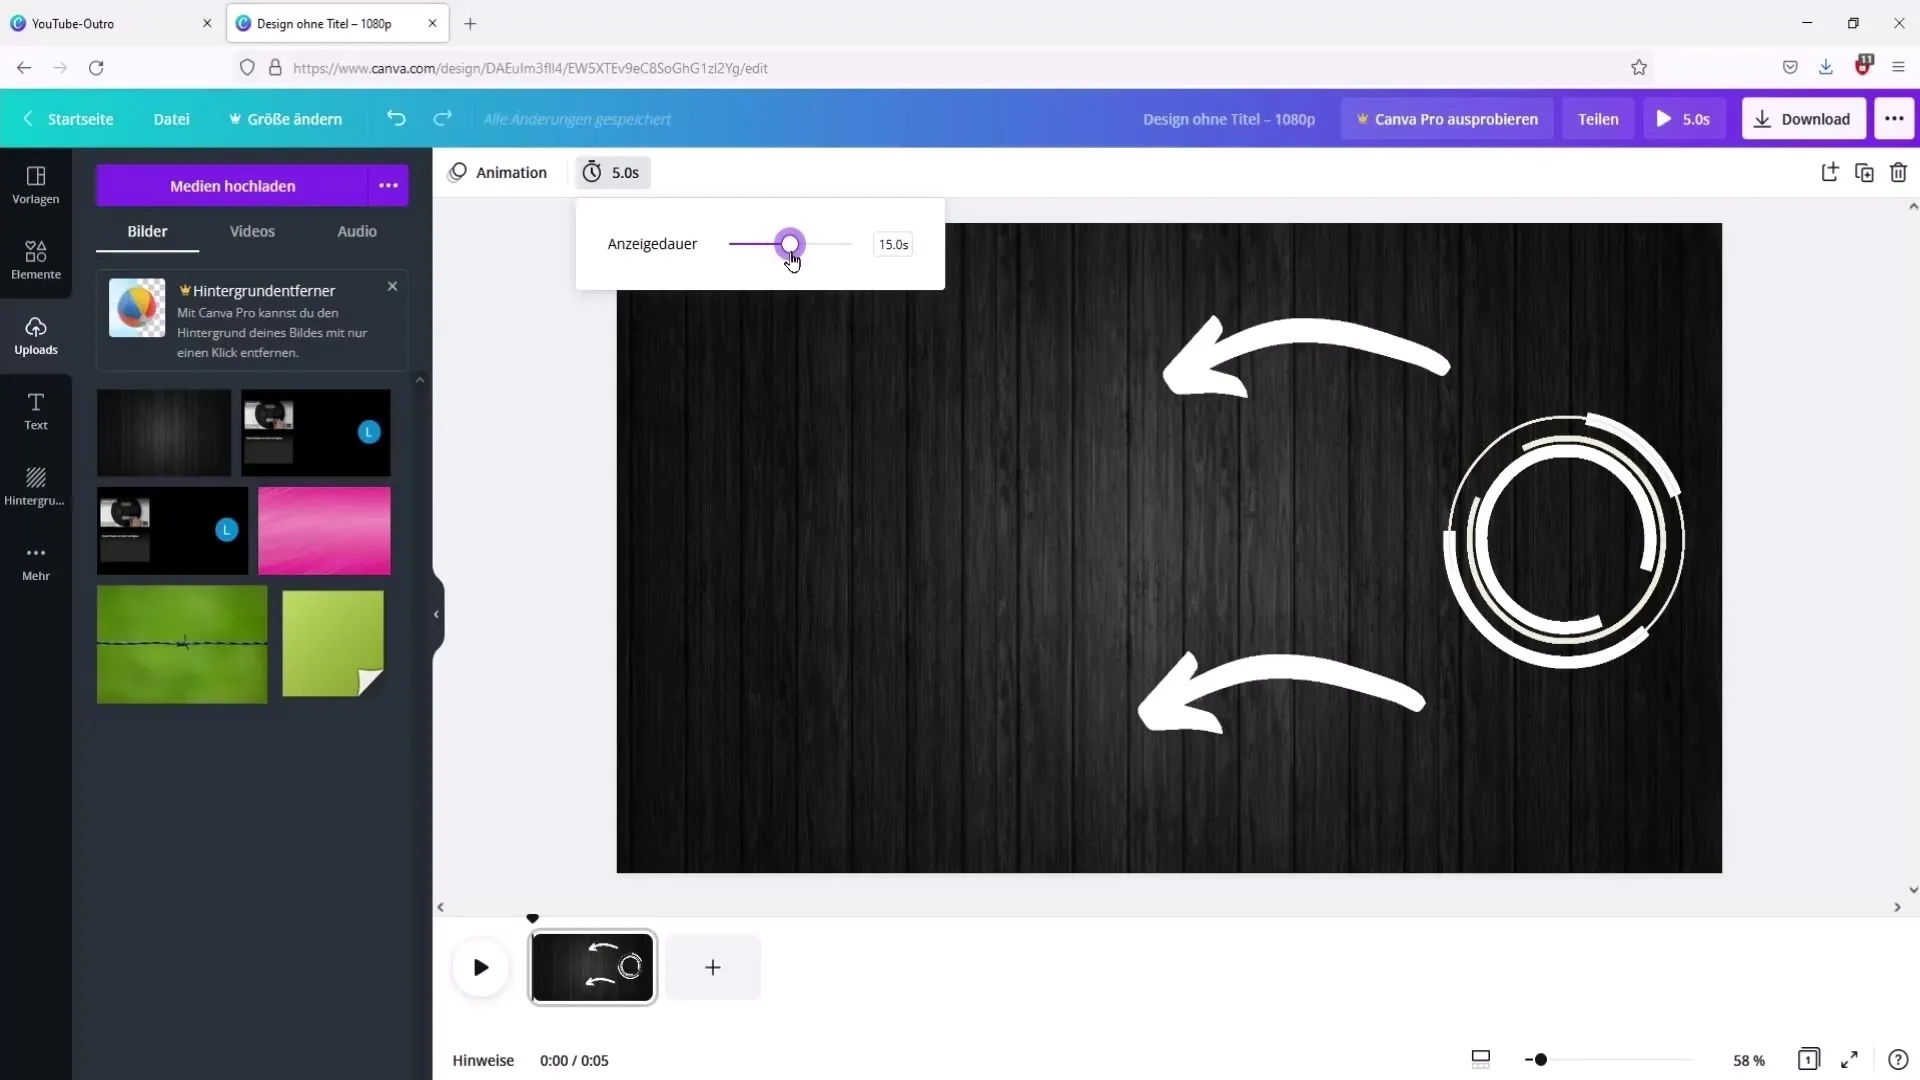Open the Uploads sidebar panel

[36, 336]
